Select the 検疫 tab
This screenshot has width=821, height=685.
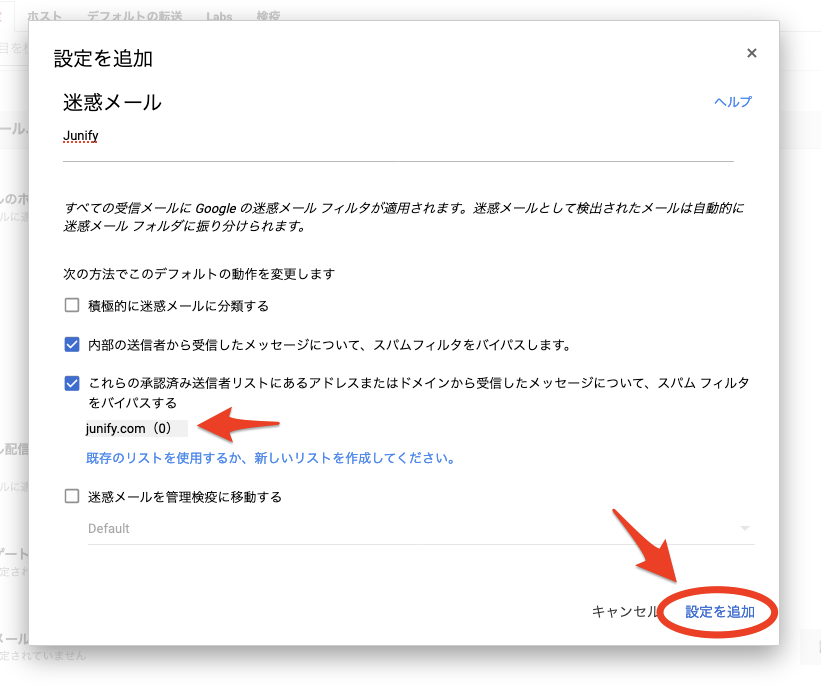coord(268,17)
